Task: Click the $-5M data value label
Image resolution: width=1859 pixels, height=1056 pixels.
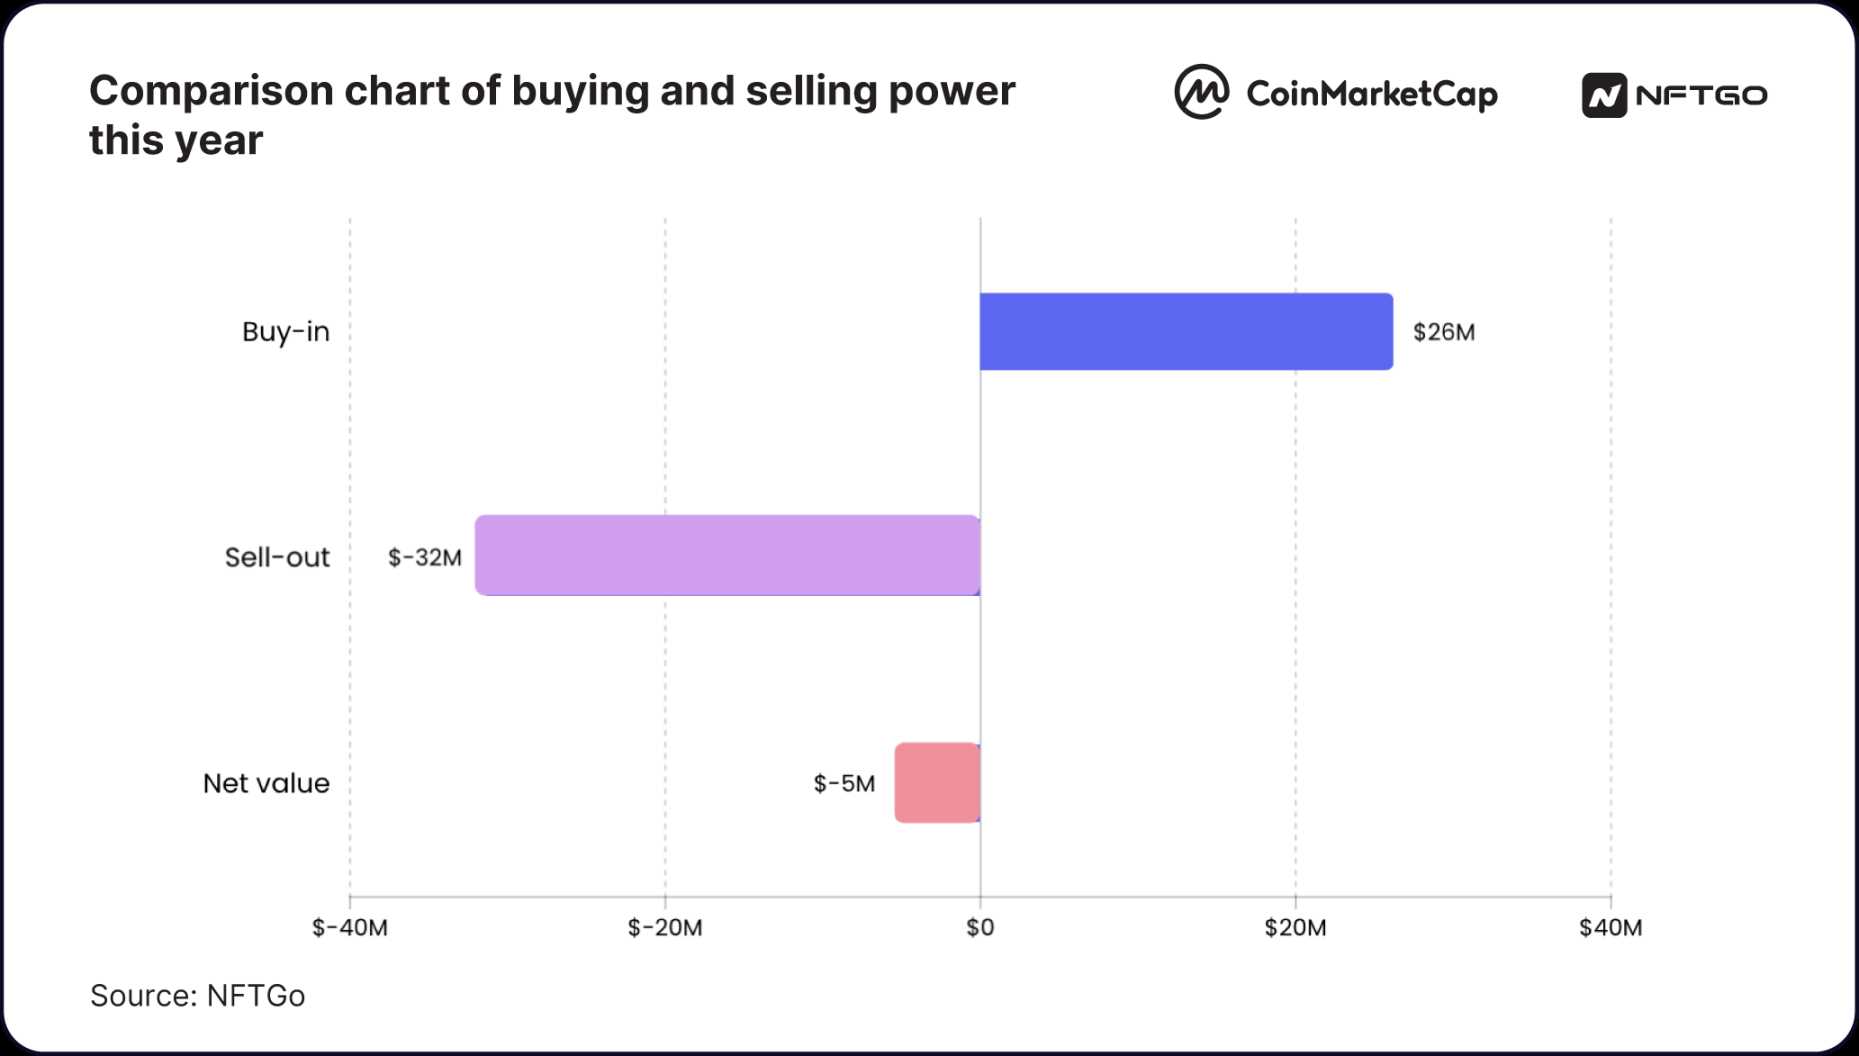Action: click(844, 783)
